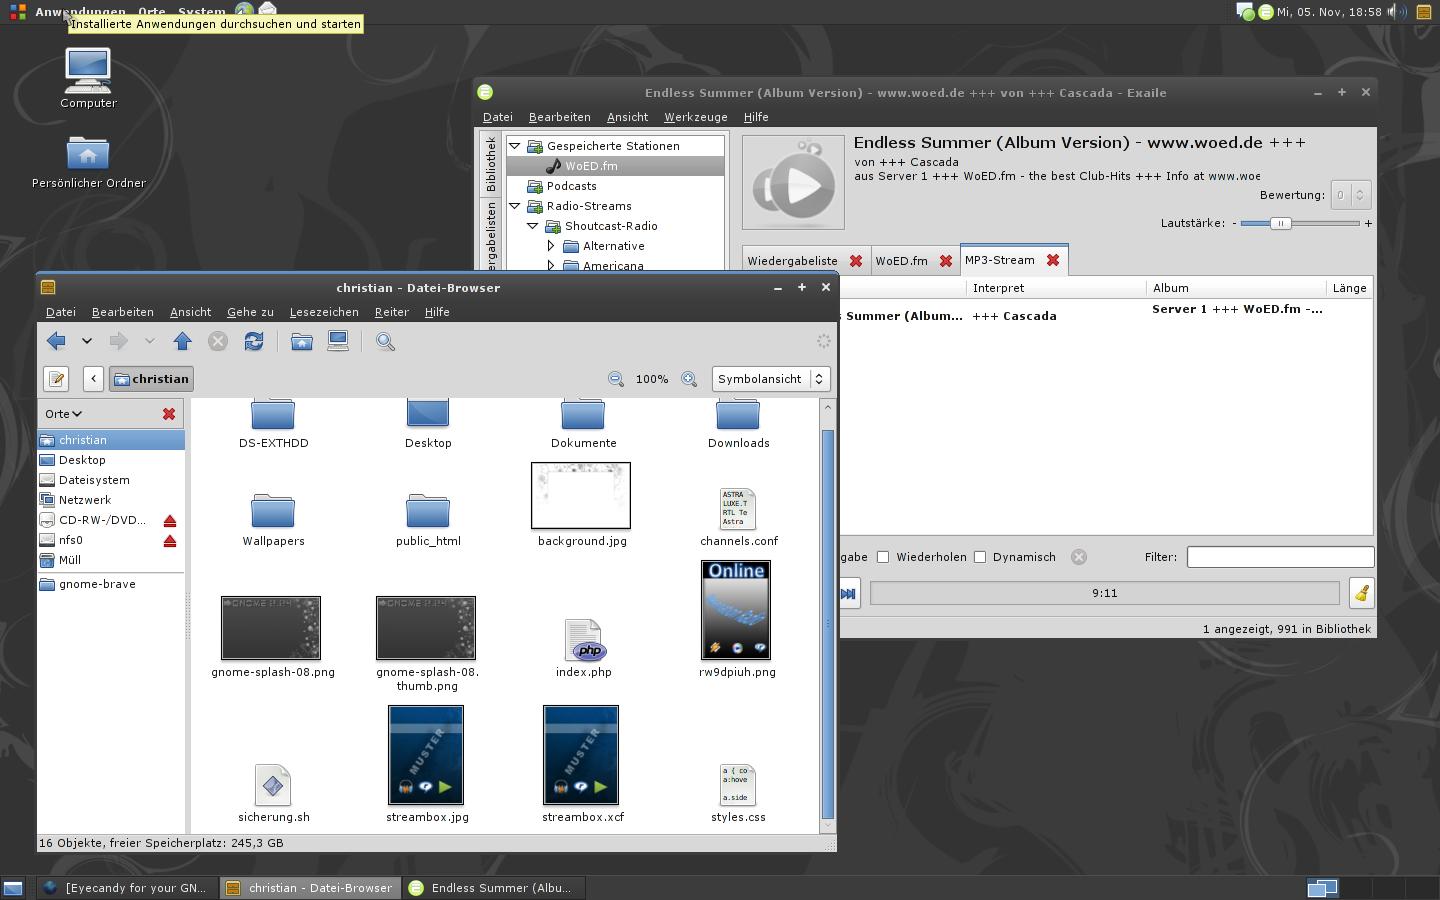Screen dimensions: 1440x900
Task: Eject the CD-RW/DVD drive in the sidebar
Action: 170,520
